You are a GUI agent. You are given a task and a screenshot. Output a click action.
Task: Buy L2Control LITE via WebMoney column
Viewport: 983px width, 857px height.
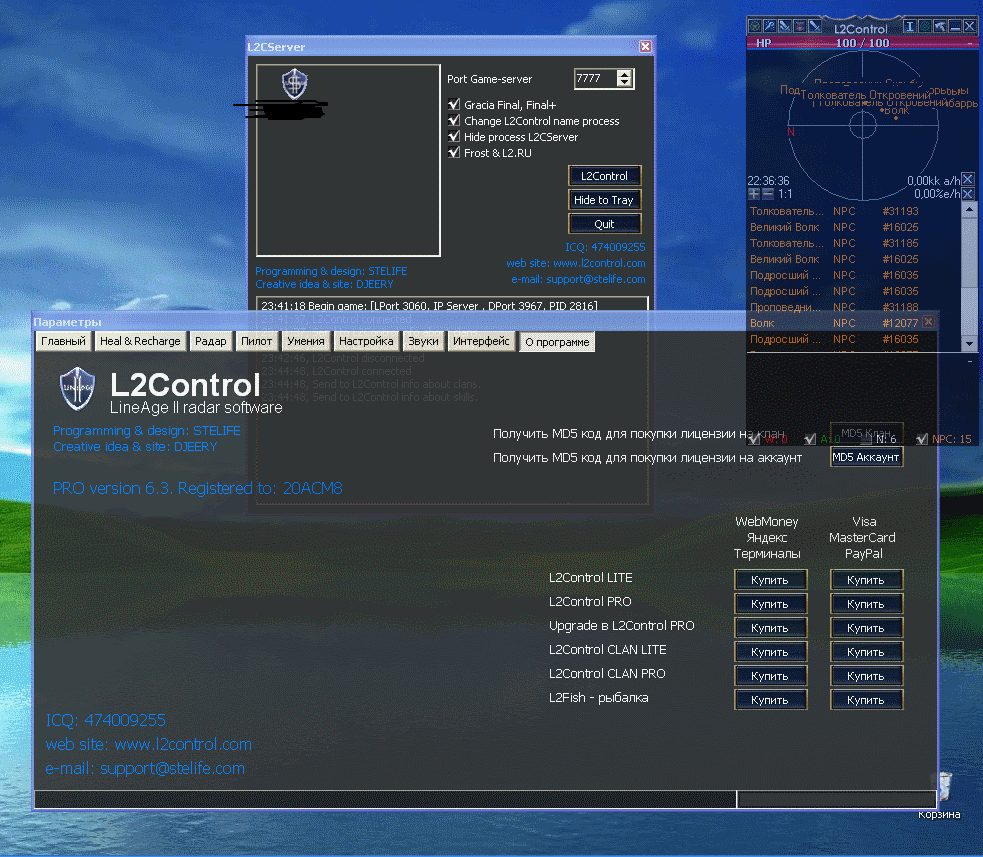[x=770, y=580]
